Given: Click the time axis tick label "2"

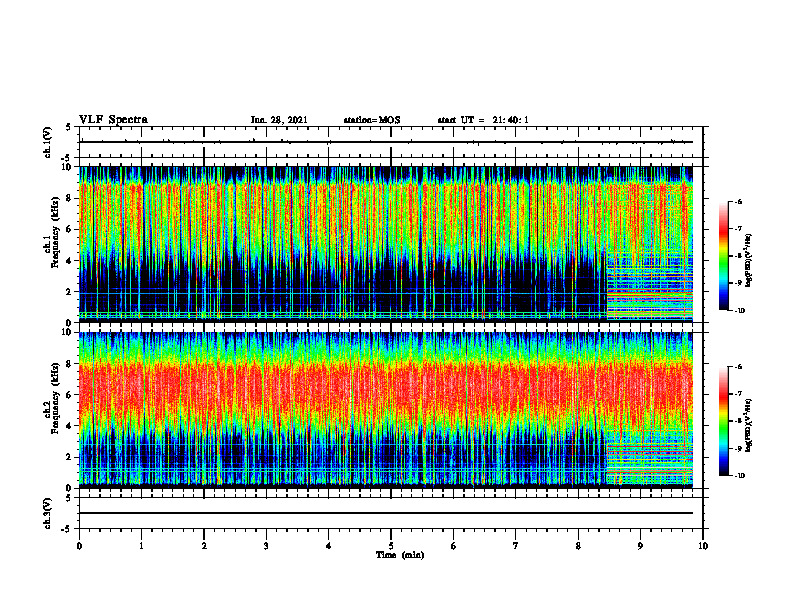Looking at the screenshot, I should tap(204, 546).
